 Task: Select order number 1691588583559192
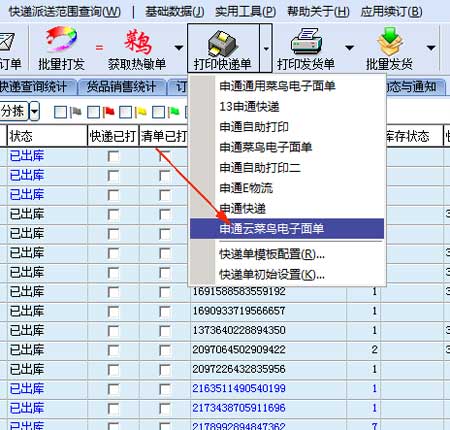click(239, 292)
